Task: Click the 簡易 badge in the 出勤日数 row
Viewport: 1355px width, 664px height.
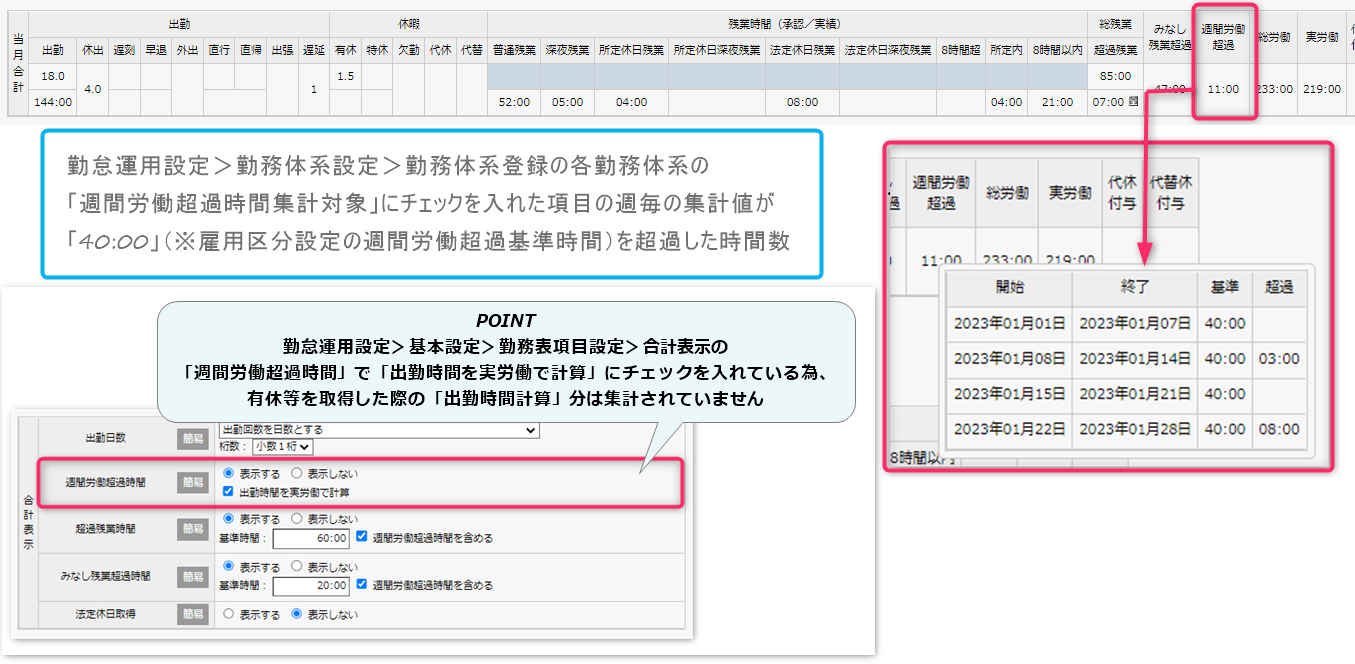Action: 193,438
